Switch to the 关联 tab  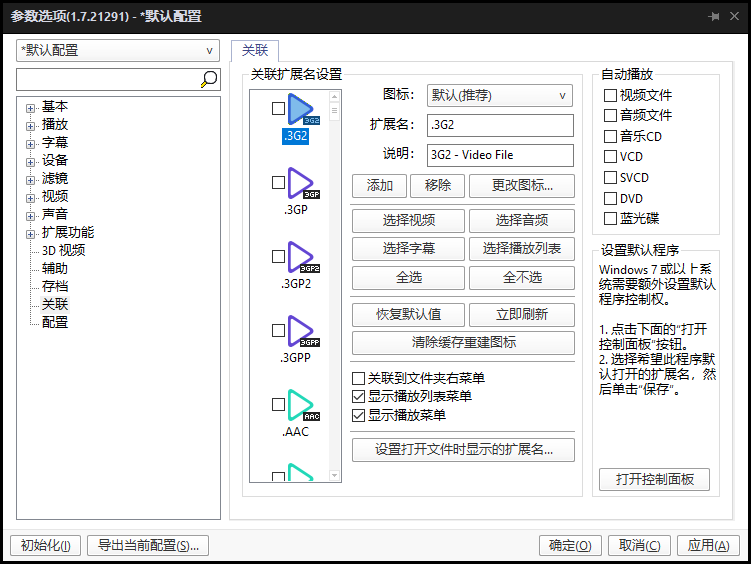tap(255, 51)
